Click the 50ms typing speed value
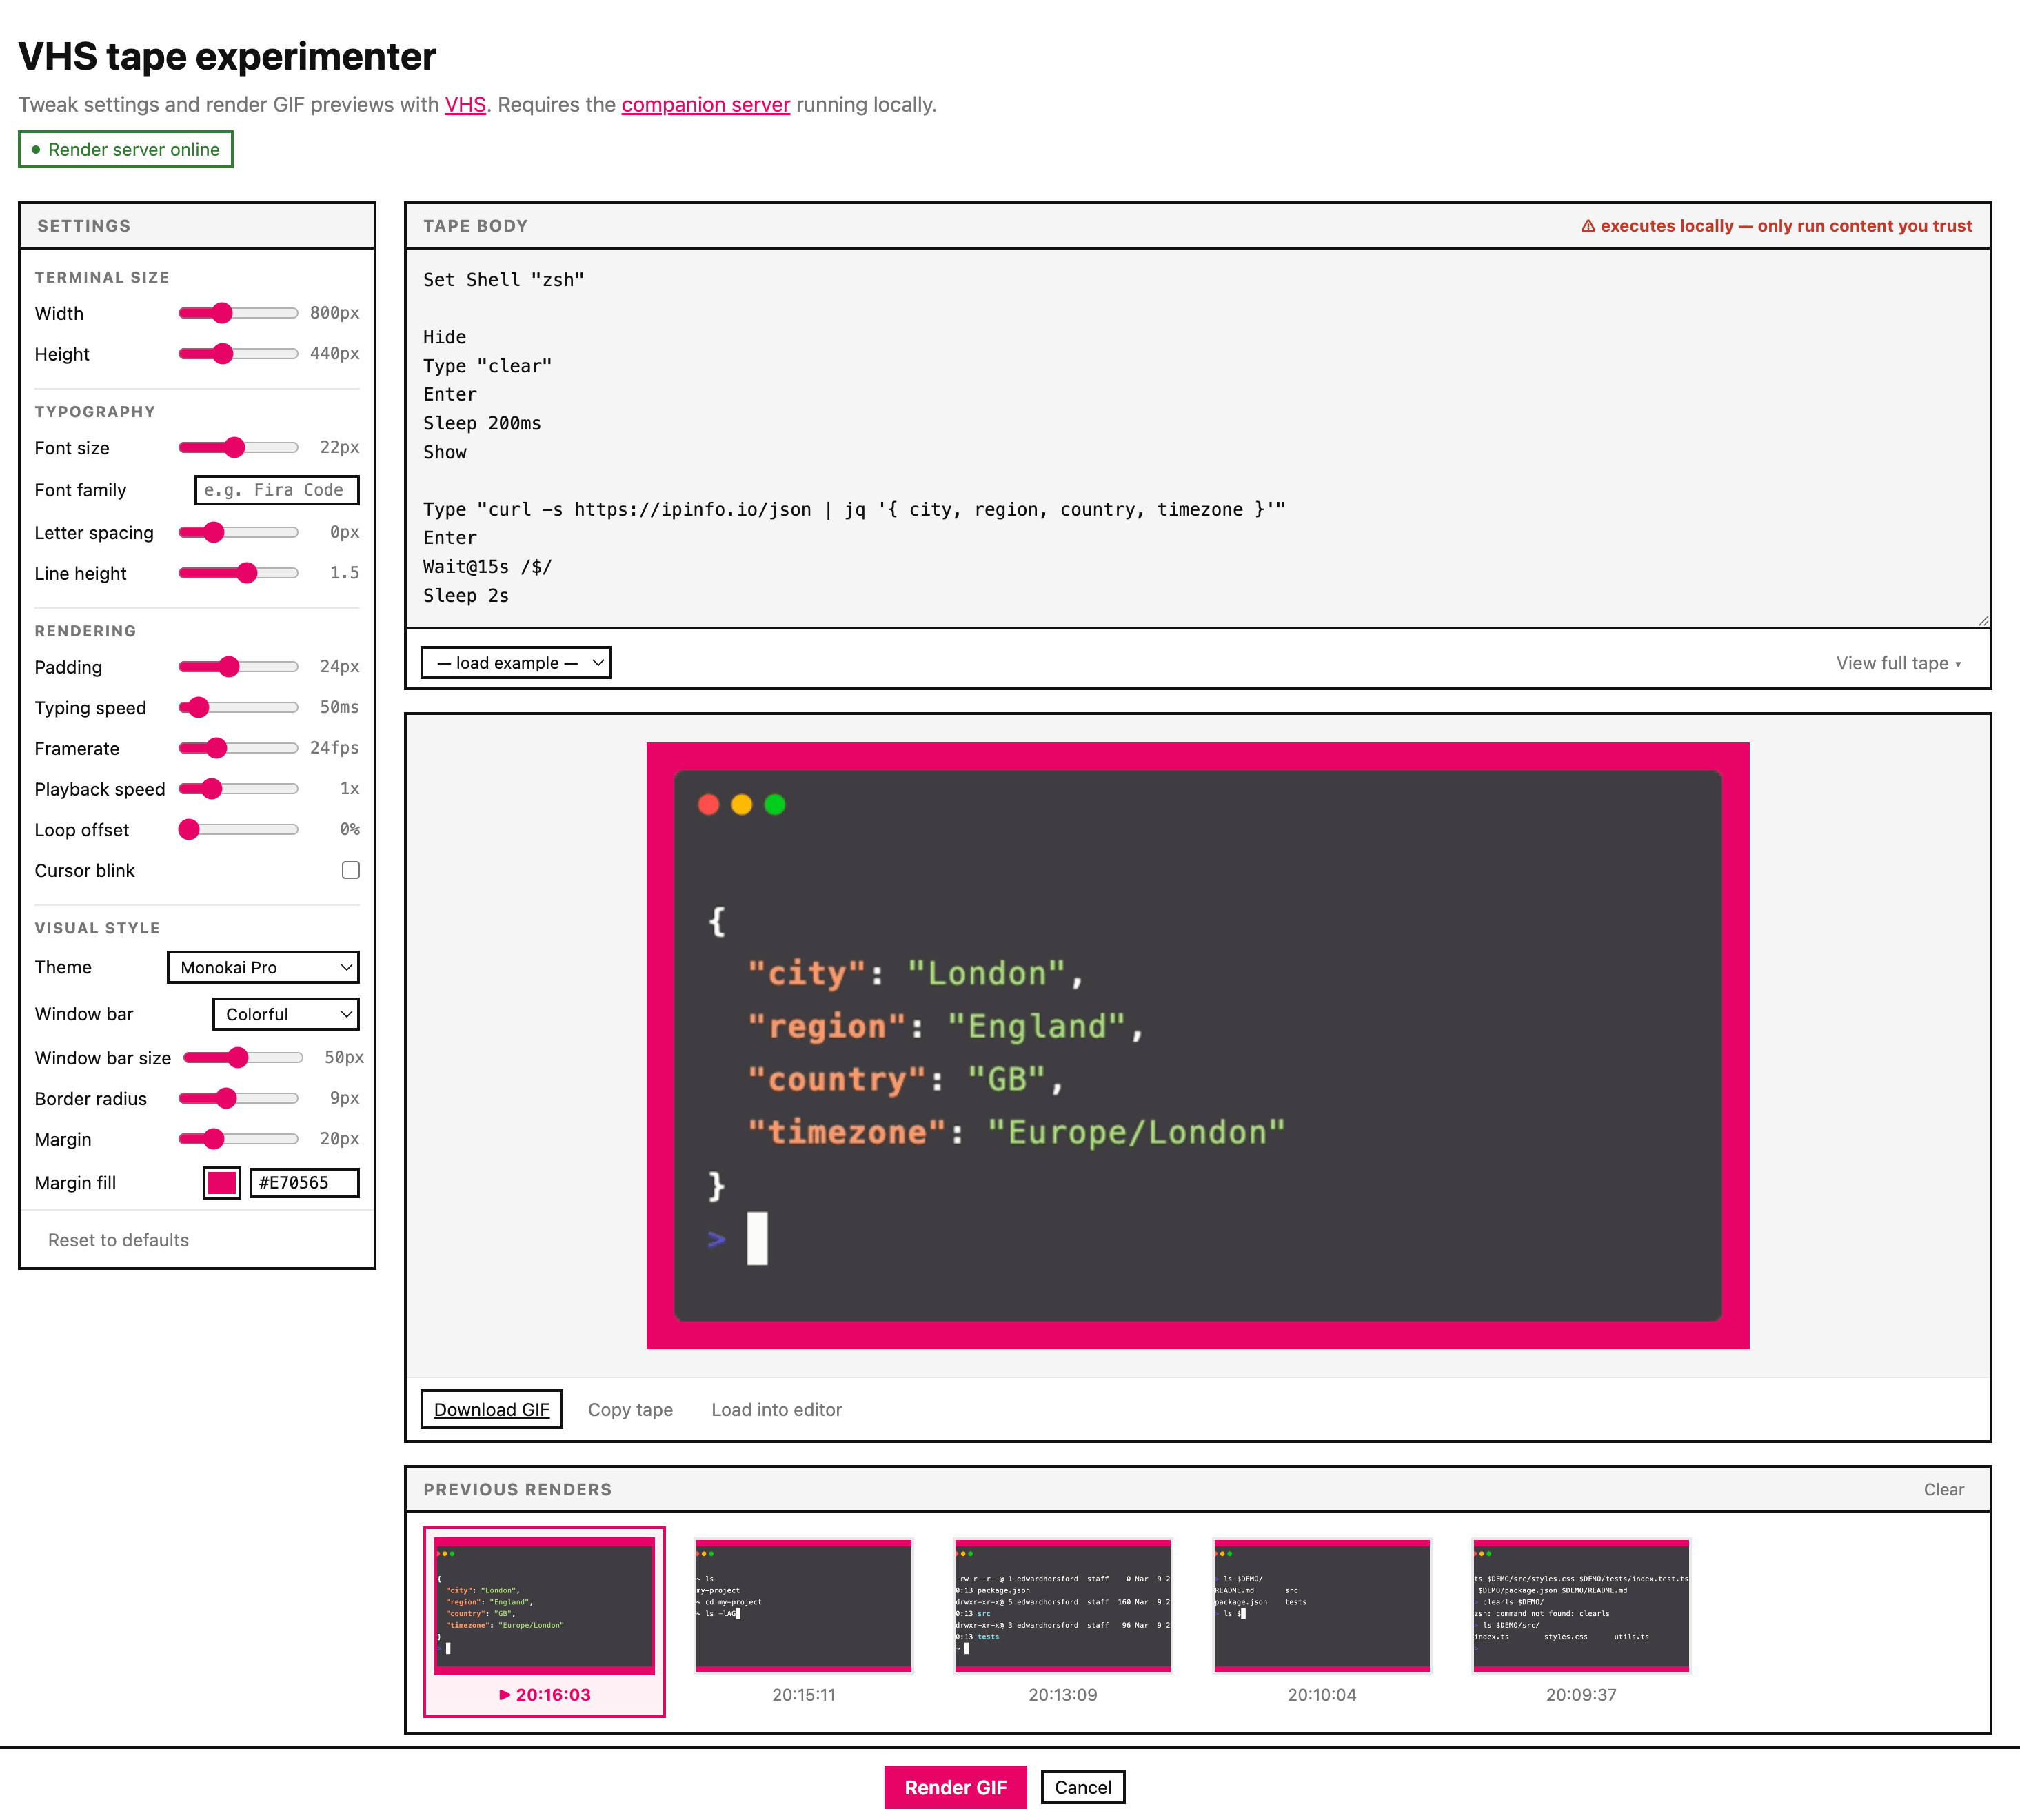The width and height of the screenshot is (2020, 1820). point(339,707)
